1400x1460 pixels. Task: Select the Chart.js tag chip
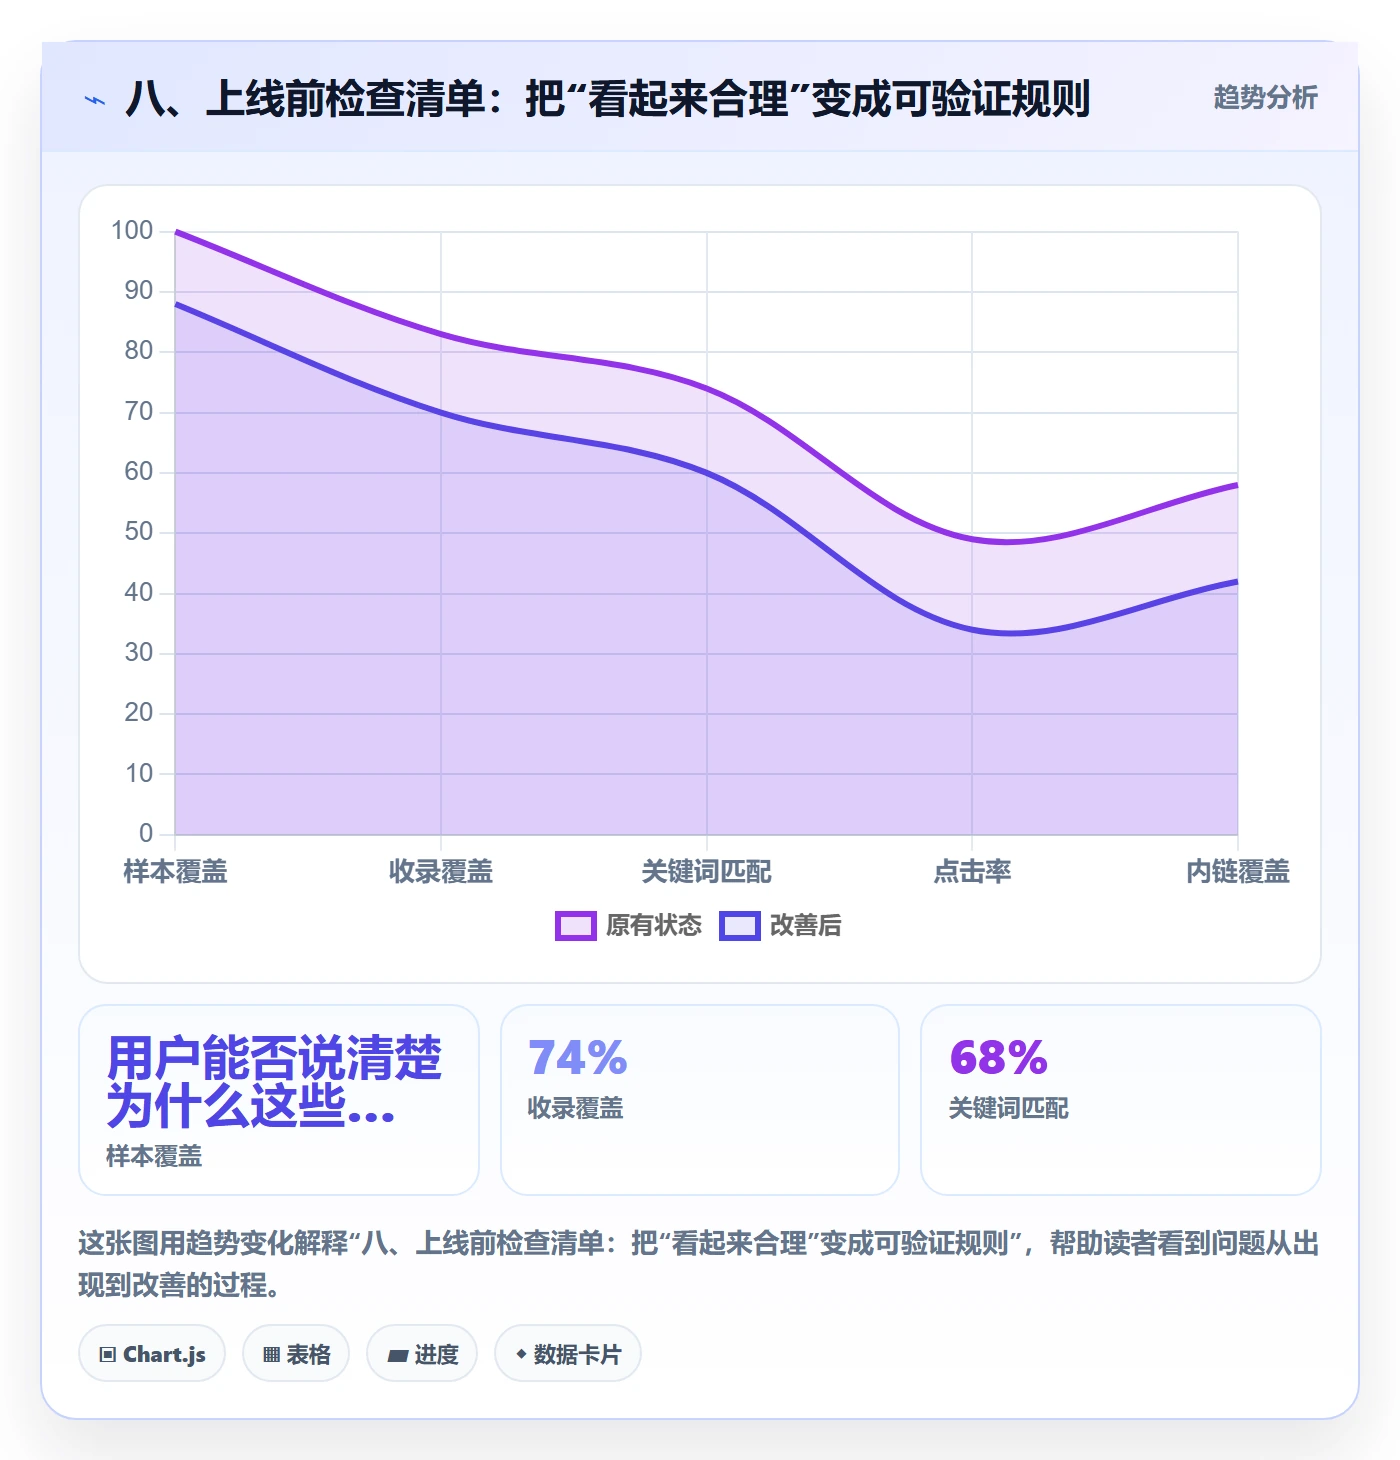[x=152, y=1354]
